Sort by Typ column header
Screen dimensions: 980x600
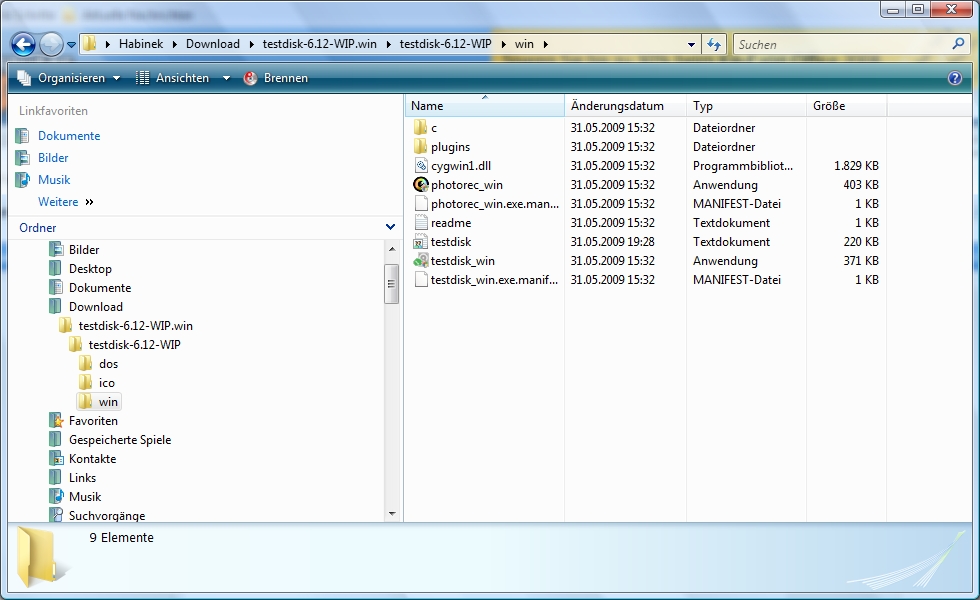tap(746, 106)
